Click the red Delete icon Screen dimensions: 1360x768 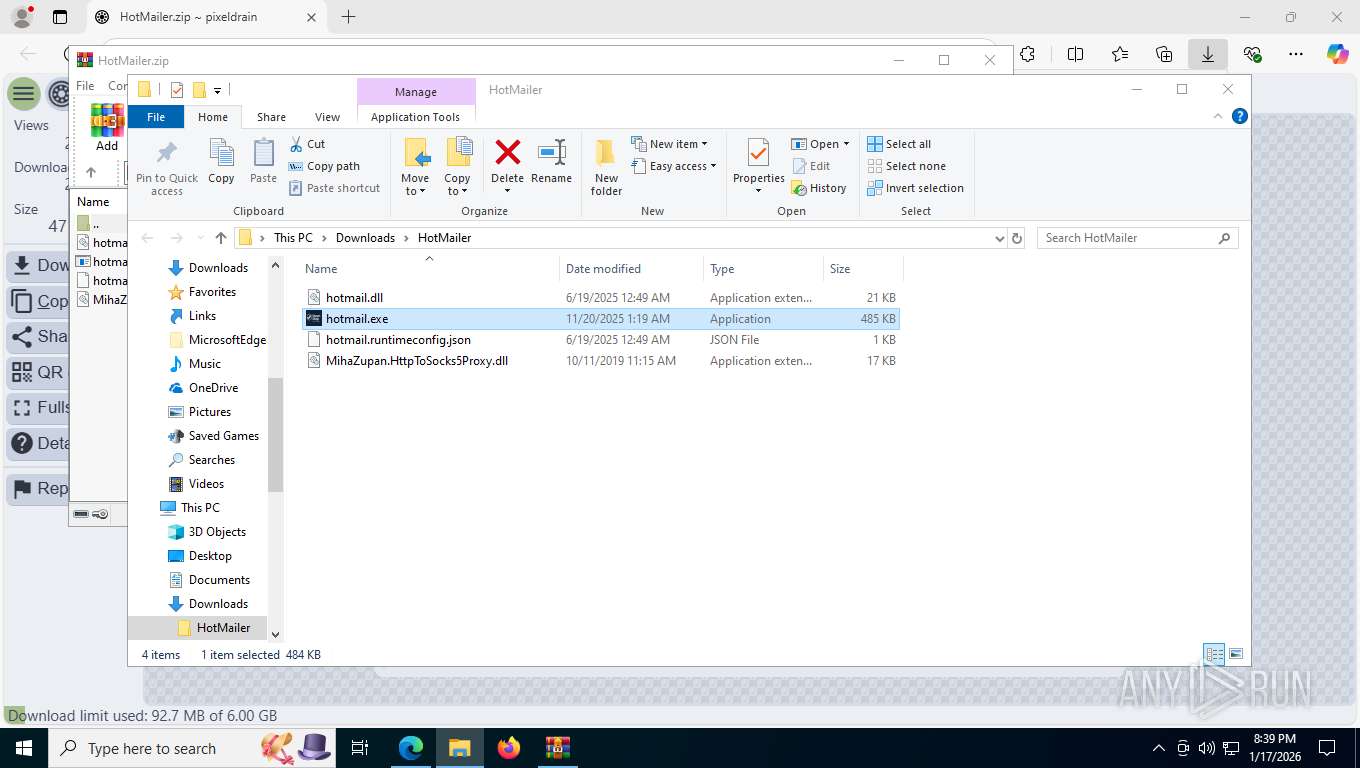pyautogui.click(x=508, y=153)
